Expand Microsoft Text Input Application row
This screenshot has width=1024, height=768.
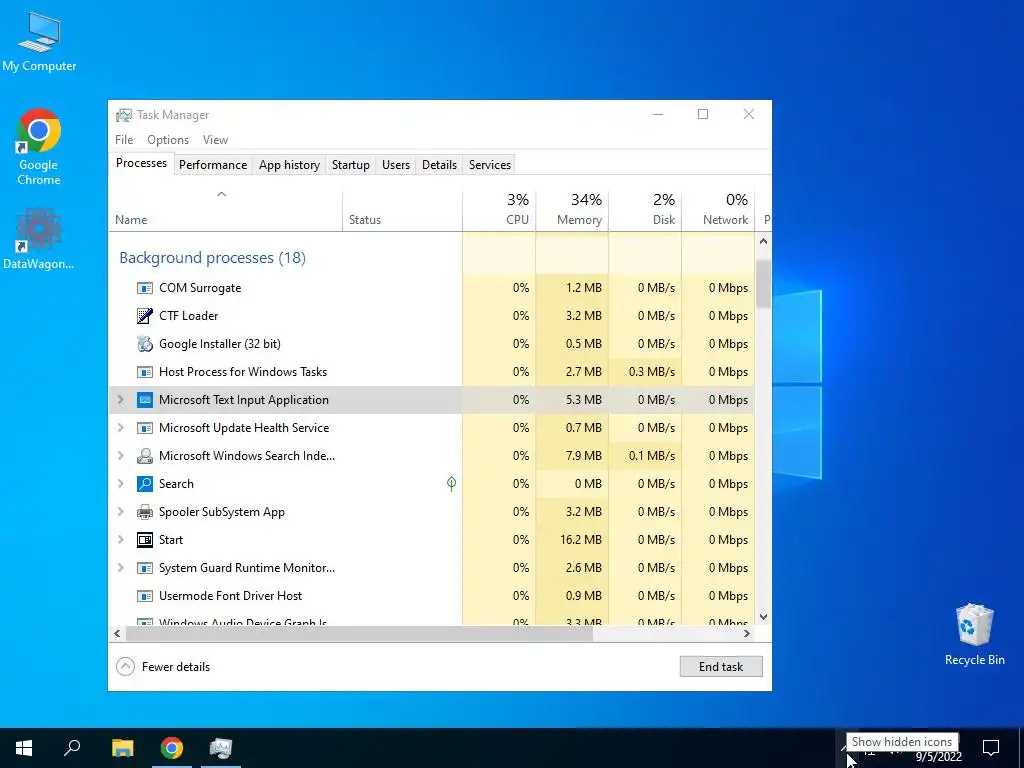coord(120,400)
